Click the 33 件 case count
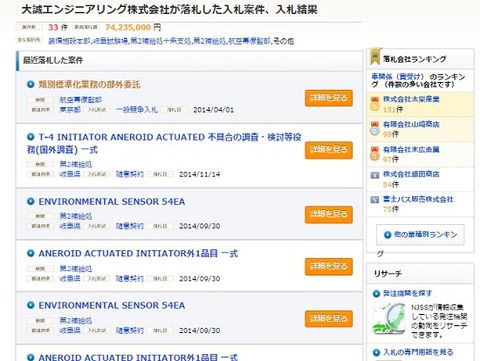The width and height of the screenshot is (480, 361). (58, 27)
